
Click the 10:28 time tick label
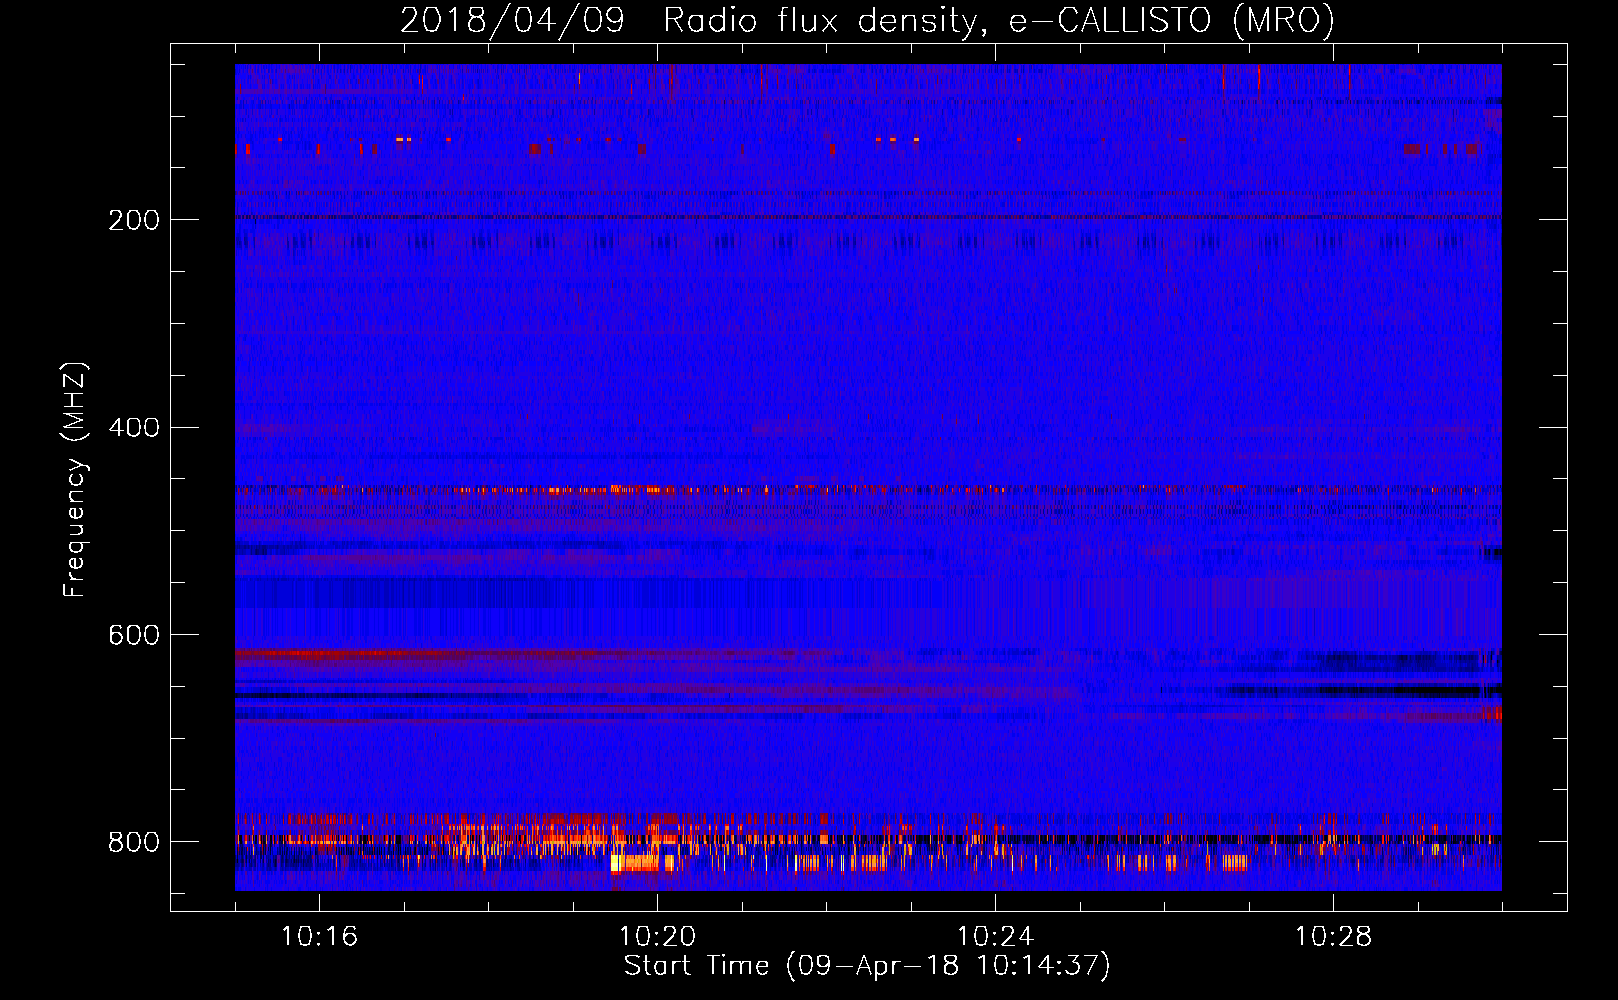(x=1333, y=937)
